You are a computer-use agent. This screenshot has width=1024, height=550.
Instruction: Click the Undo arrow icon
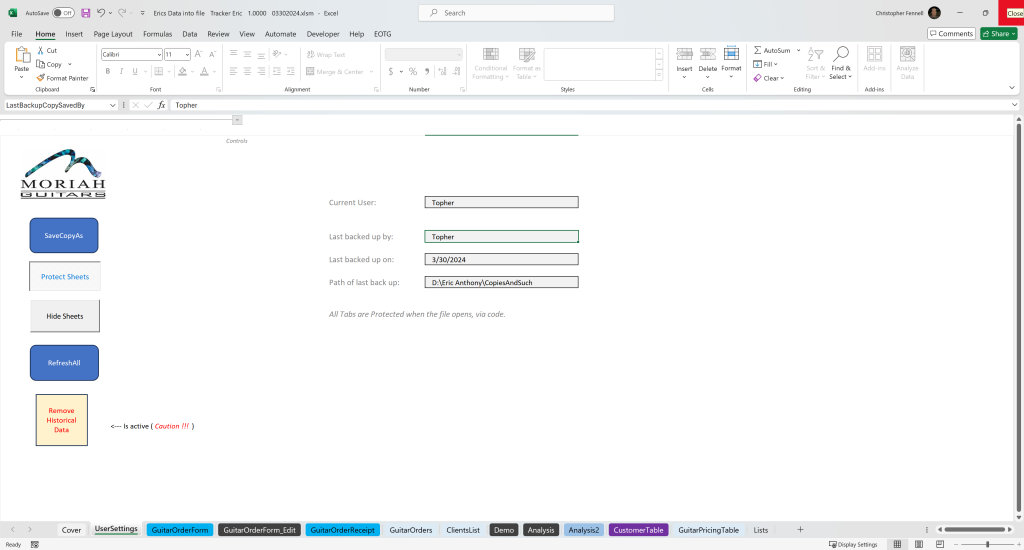pyautogui.click(x=101, y=12)
